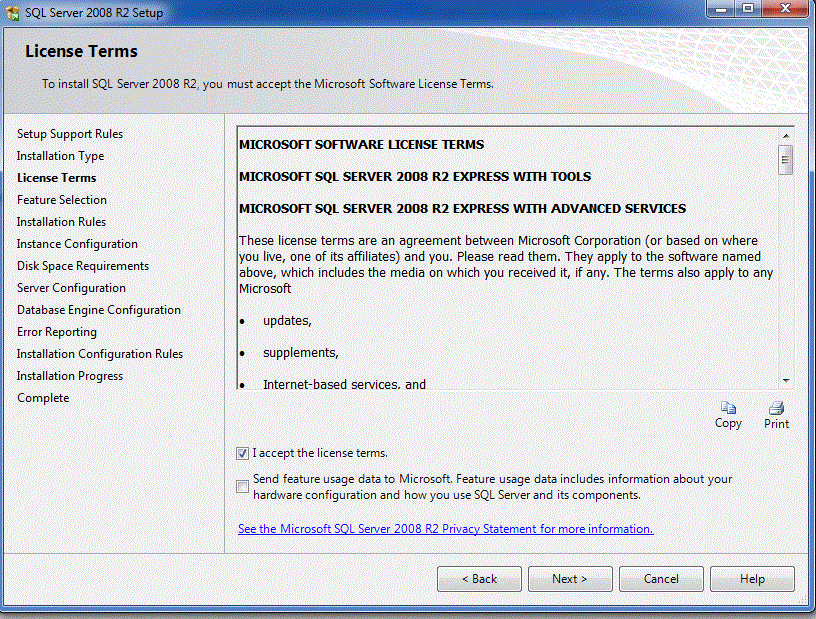Select the Installation Type step
This screenshot has height=619, width=816.
(60, 156)
